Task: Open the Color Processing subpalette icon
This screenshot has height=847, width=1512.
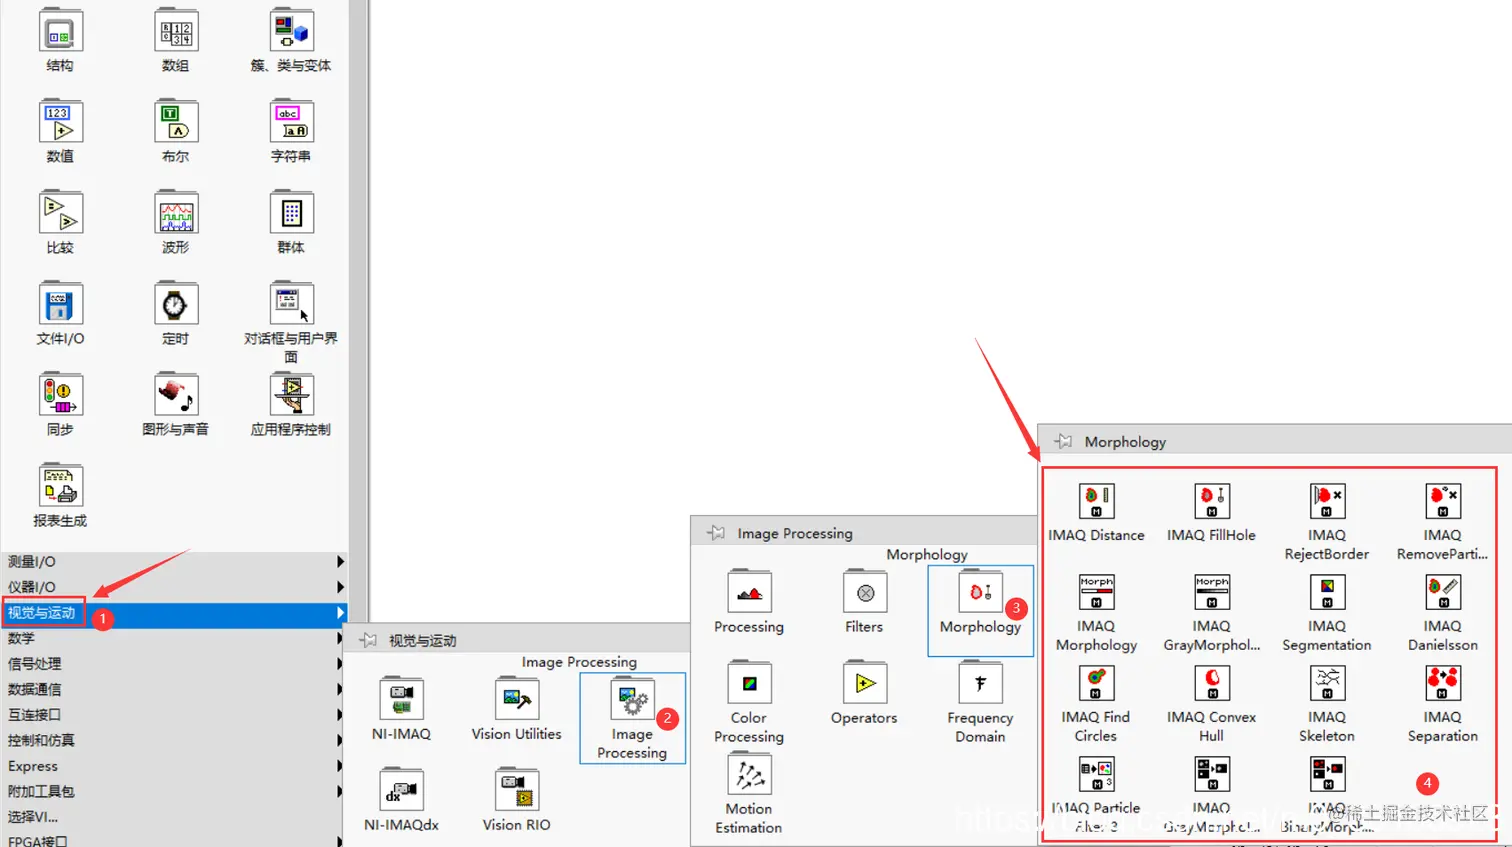Action: [749, 683]
